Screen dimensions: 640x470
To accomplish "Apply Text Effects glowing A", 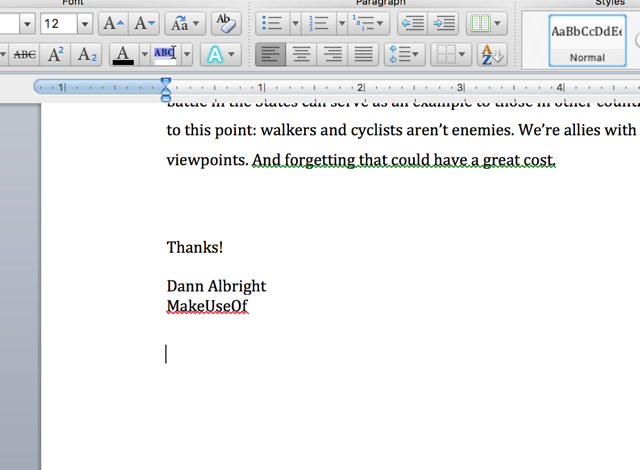I will tap(215, 54).
